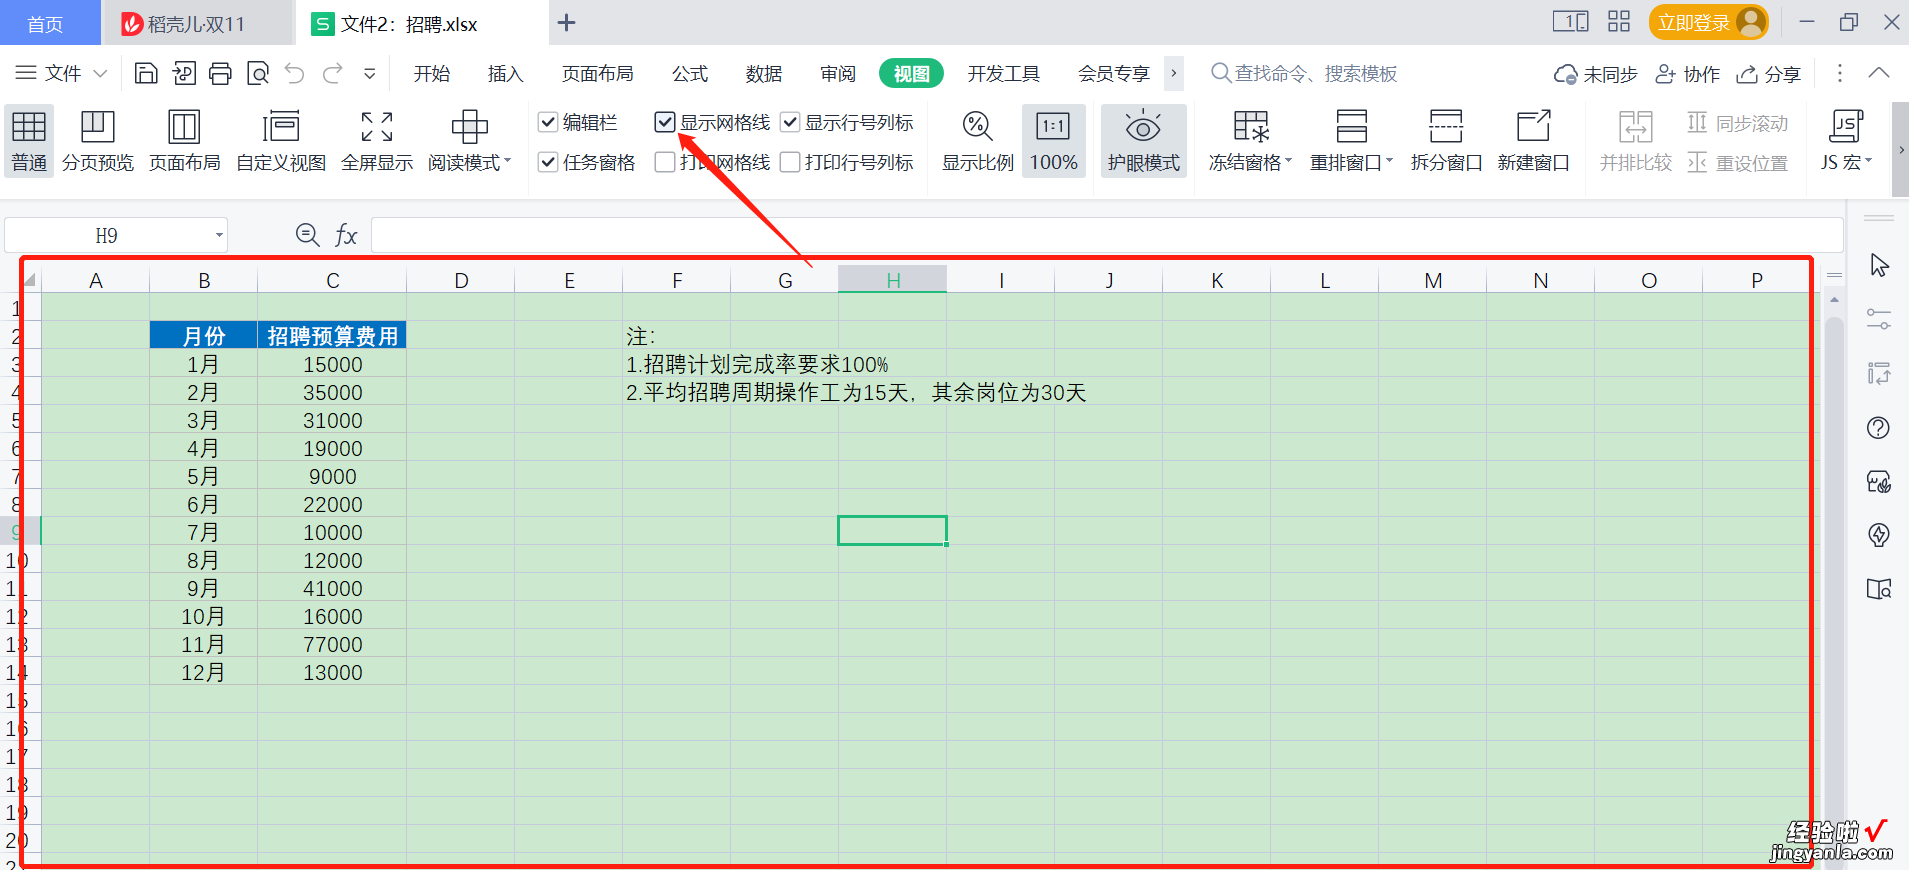Screen dimensions: 1909x870
Task: Toggle Eye Protection mode (护眼模式)
Action: [1143, 141]
